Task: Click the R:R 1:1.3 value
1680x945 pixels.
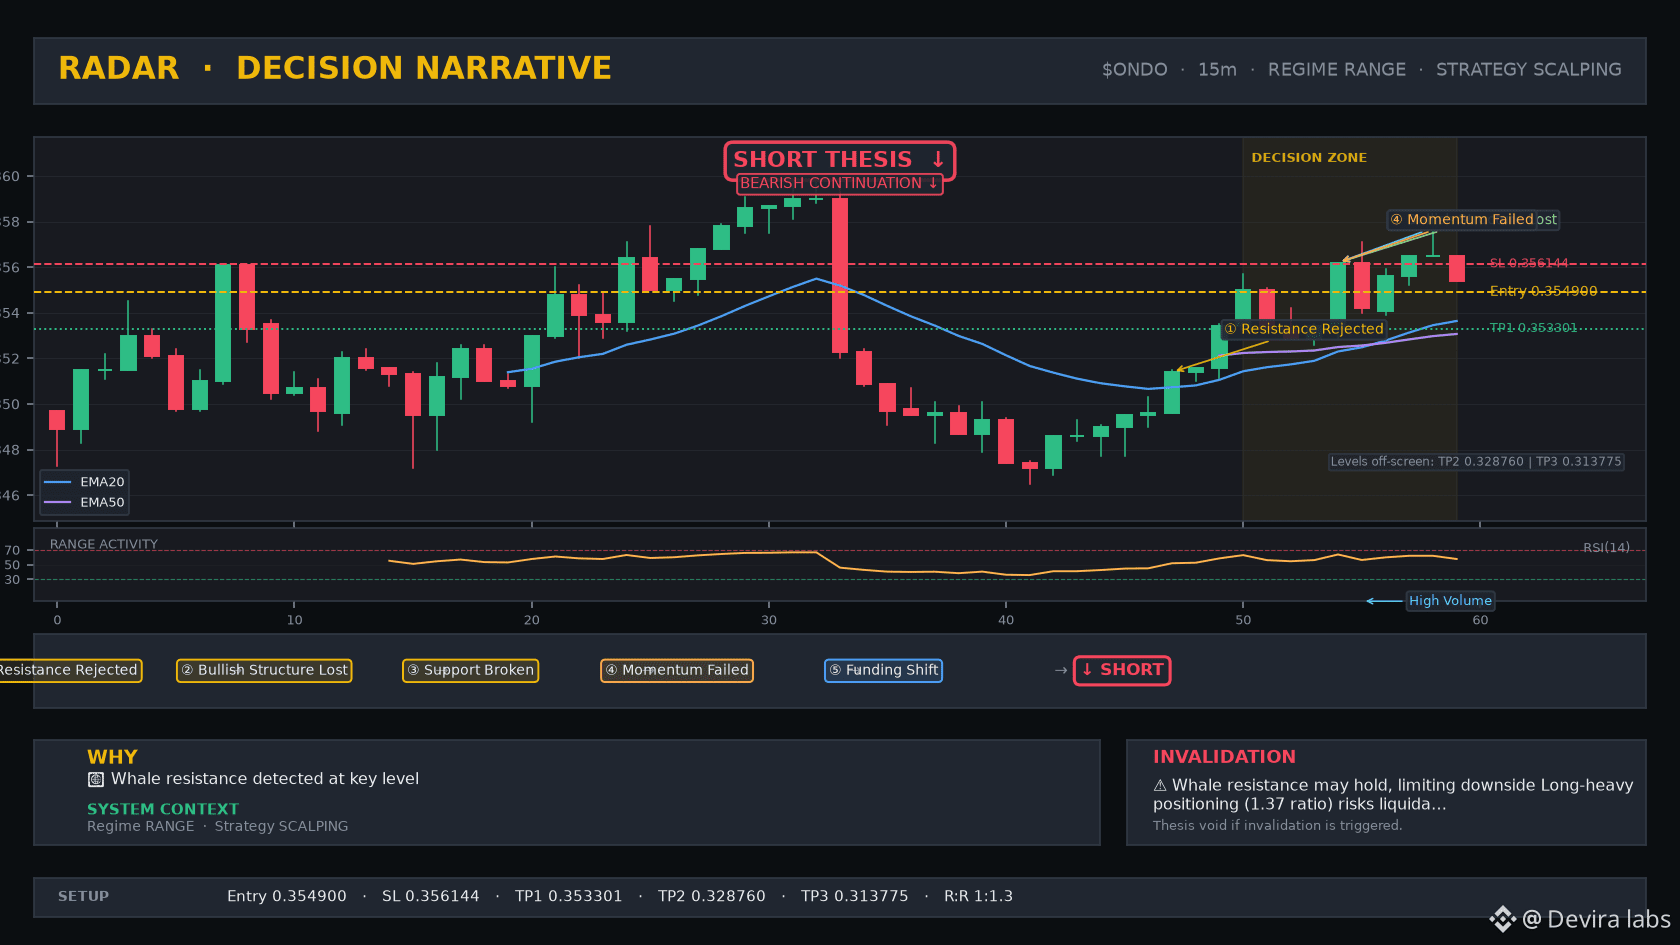Action: [x=979, y=897]
